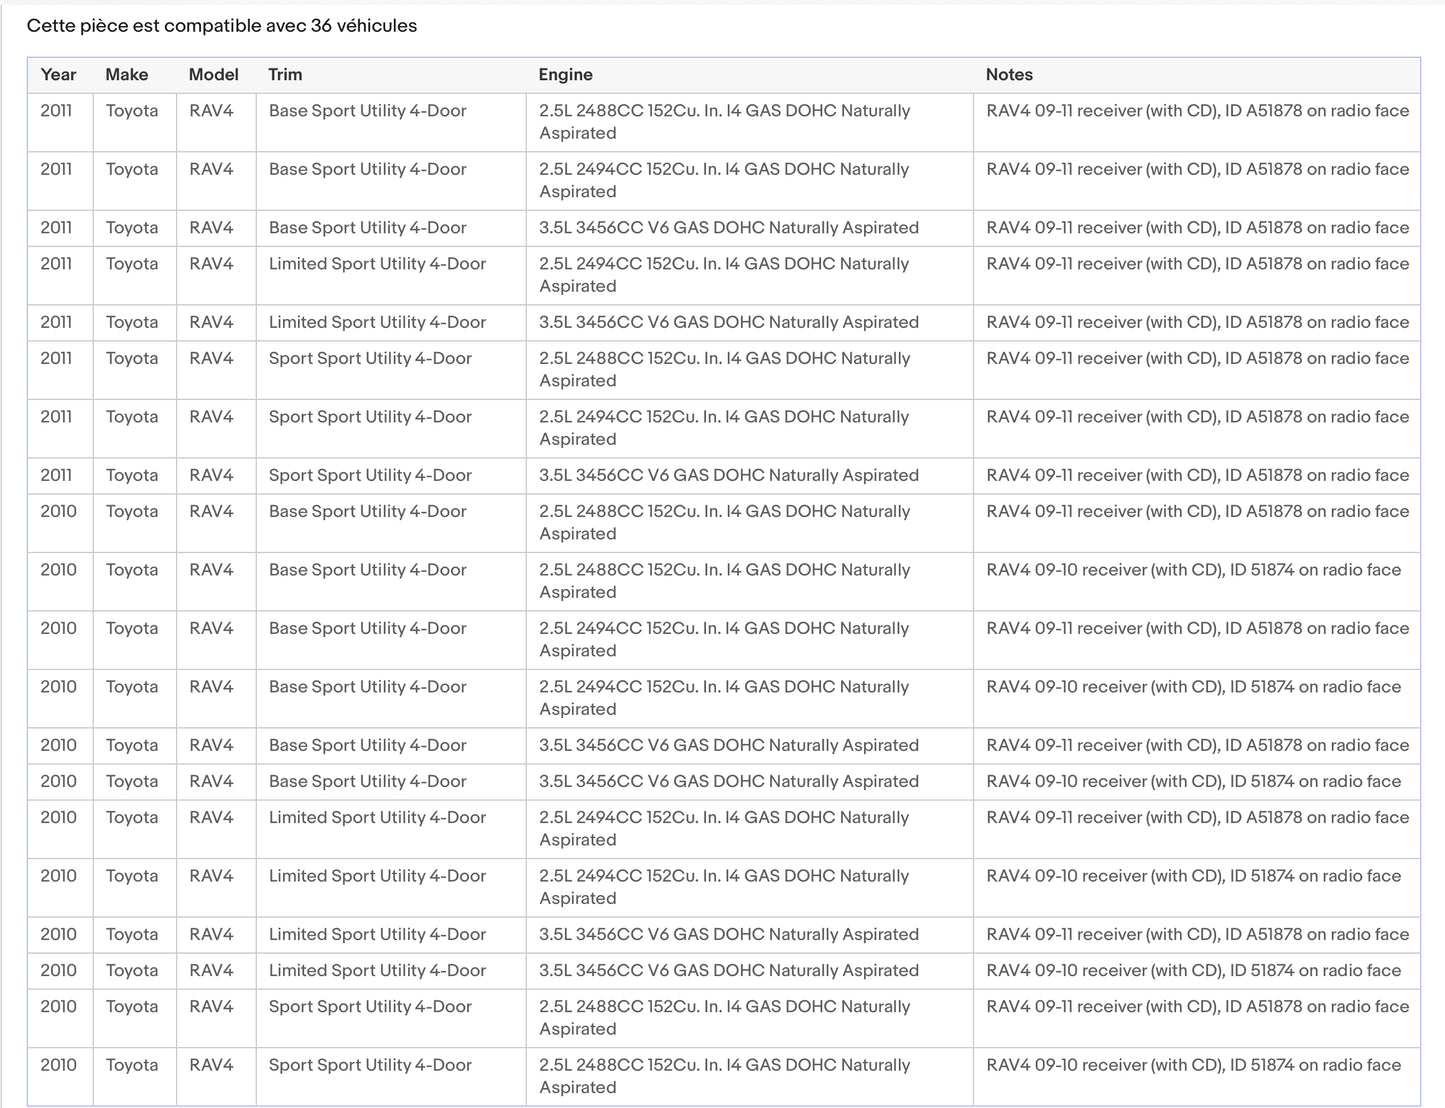The height and width of the screenshot is (1108, 1445).
Task: Click 3.5L V6 engine cell for 2011 Sport trim
Action: point(728,475)
